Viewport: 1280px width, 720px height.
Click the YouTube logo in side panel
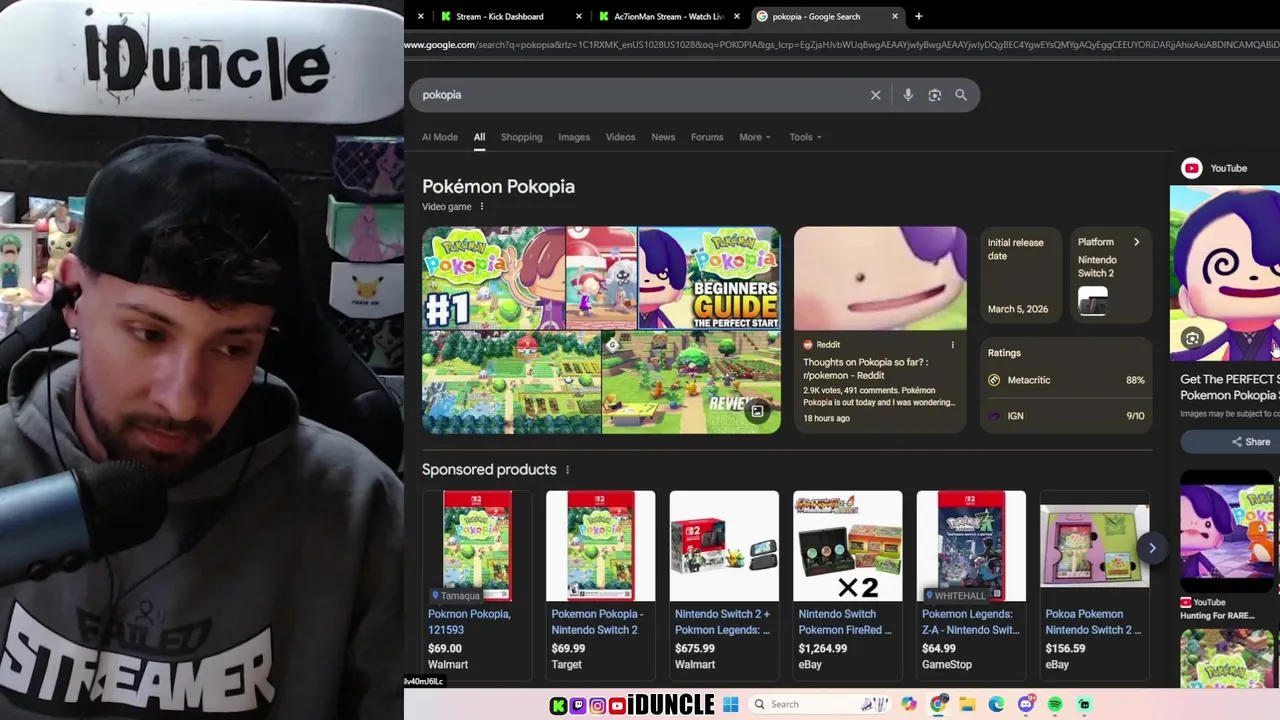[1191, 168]
